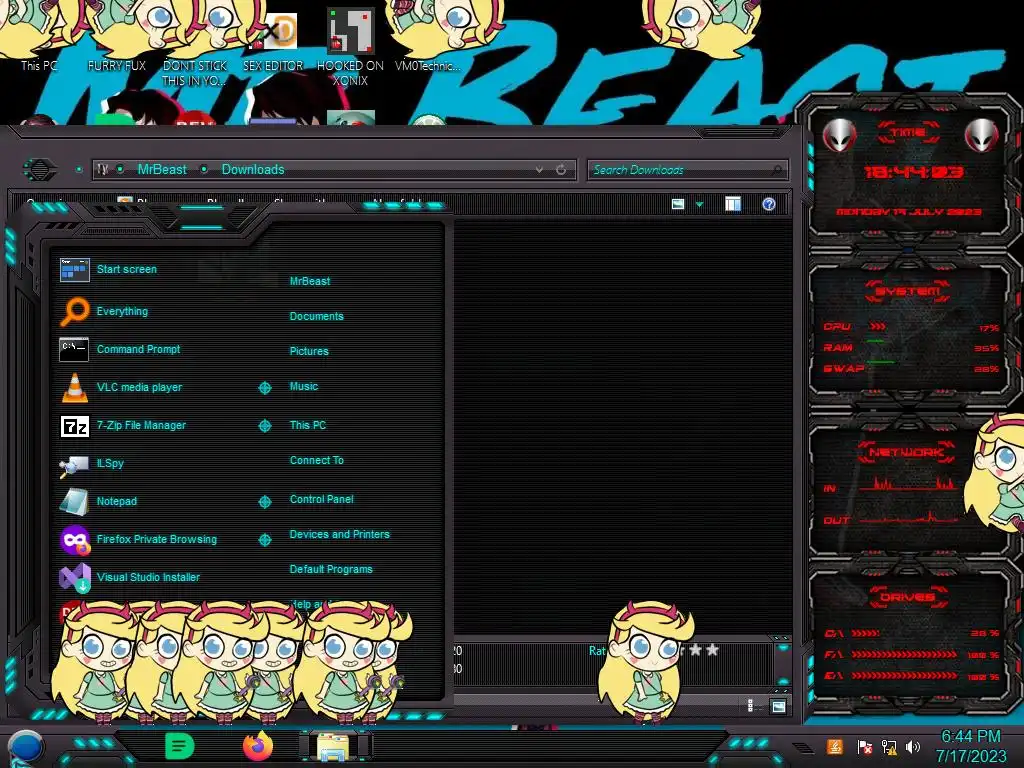Focus the Search Downloads field
Image resolution: width=1024 pixels, height=768 pixels.
687,170
